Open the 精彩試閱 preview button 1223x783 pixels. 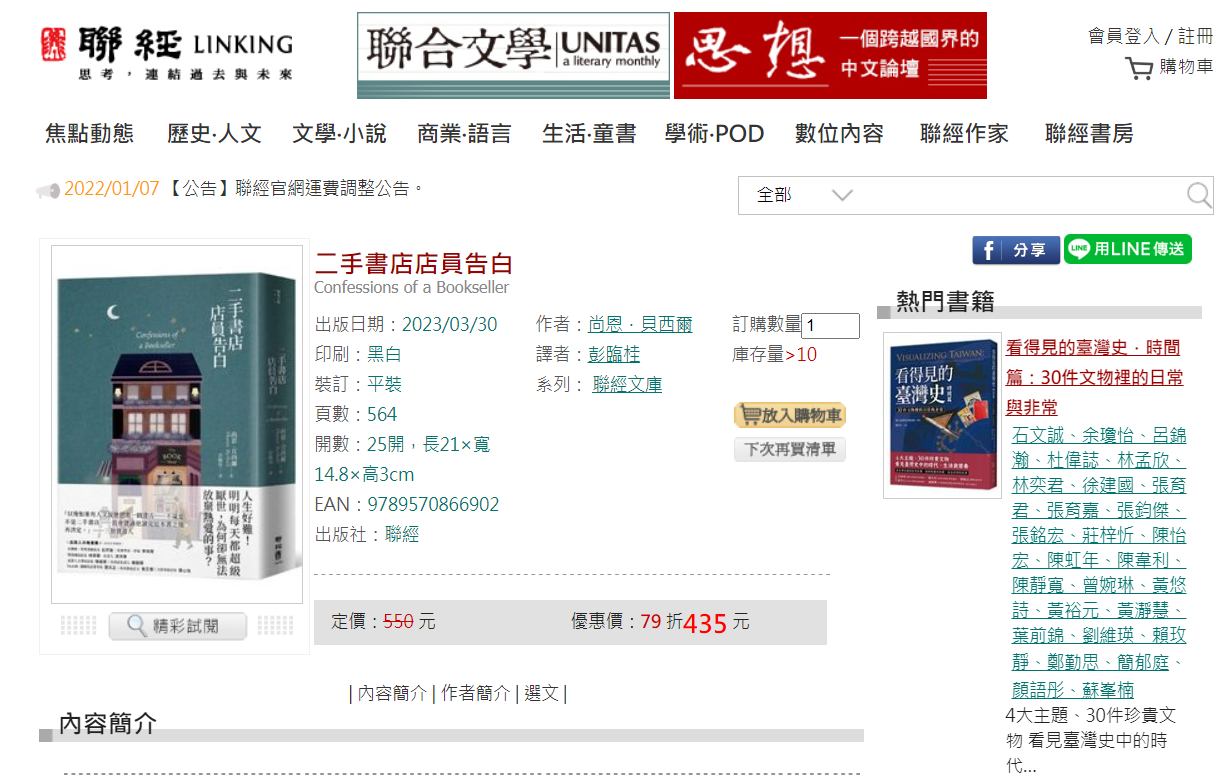pos(177,627)
